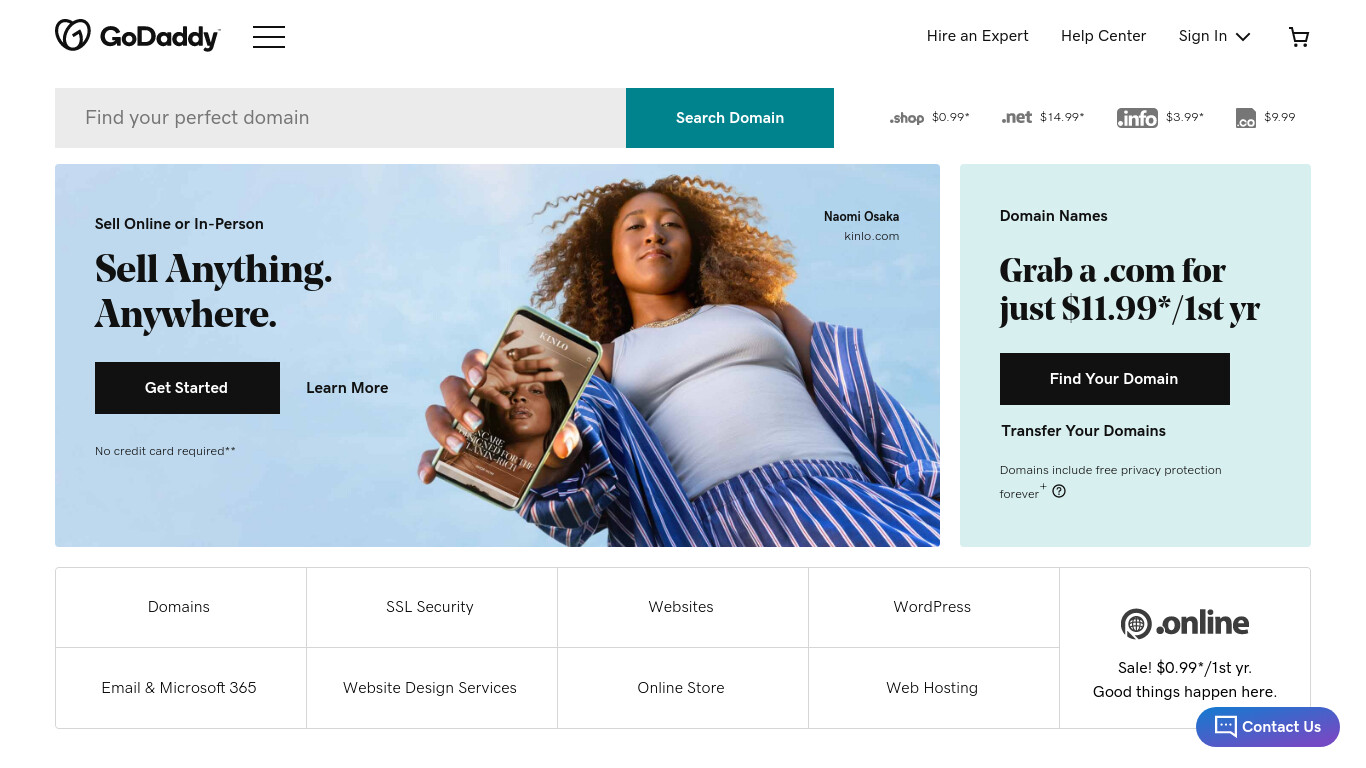Click the GoDaddy logo
This screenshot has width=1366, height=768.
pyautogui.click(x=138, y=36)
